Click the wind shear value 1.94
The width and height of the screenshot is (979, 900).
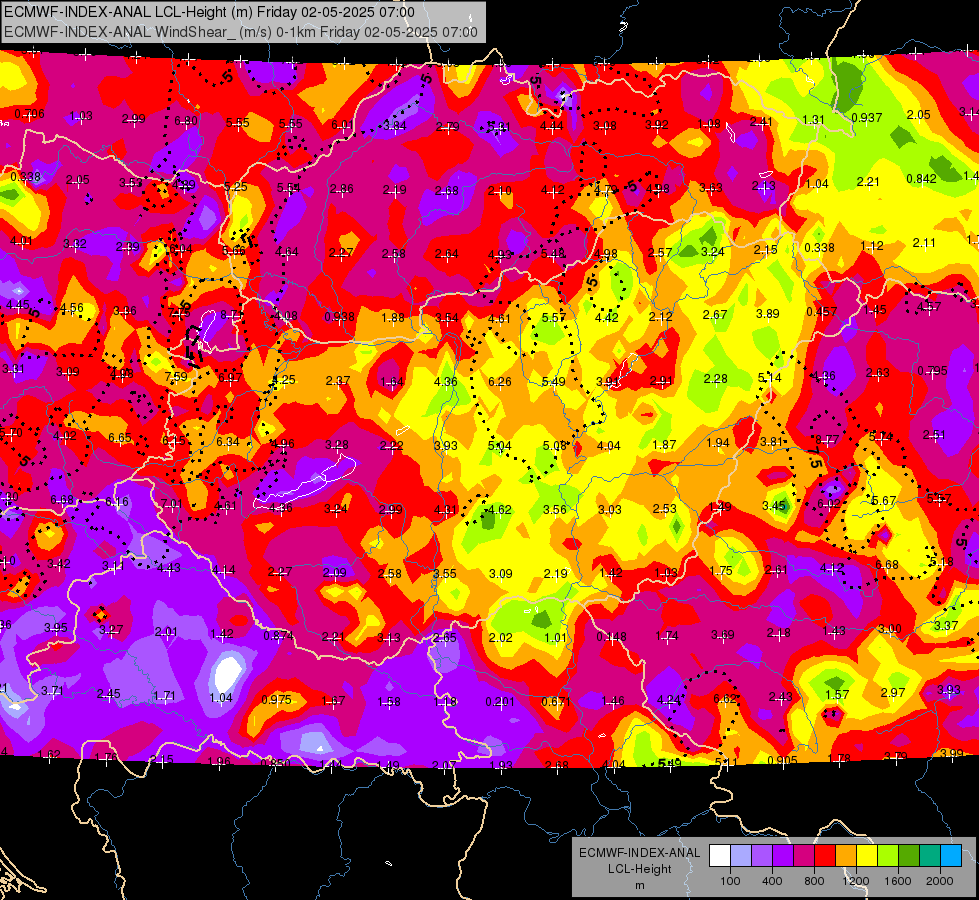718,443
